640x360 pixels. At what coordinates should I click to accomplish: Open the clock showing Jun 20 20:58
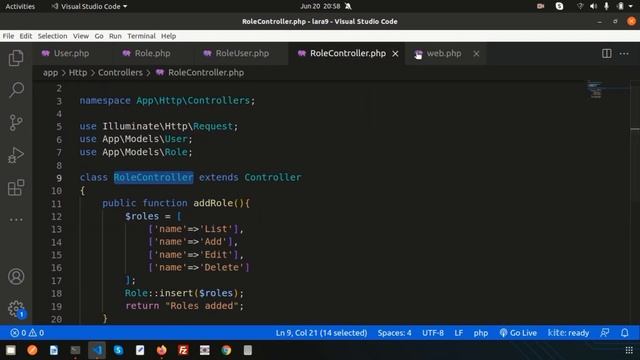point(320,6)
